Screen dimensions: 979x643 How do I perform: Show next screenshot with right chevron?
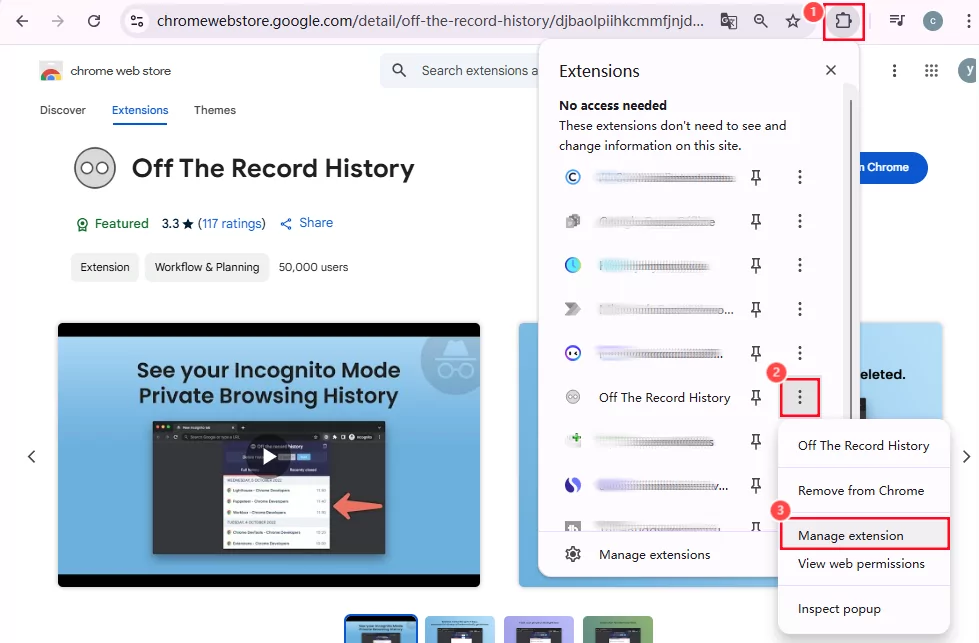point(966,456)
